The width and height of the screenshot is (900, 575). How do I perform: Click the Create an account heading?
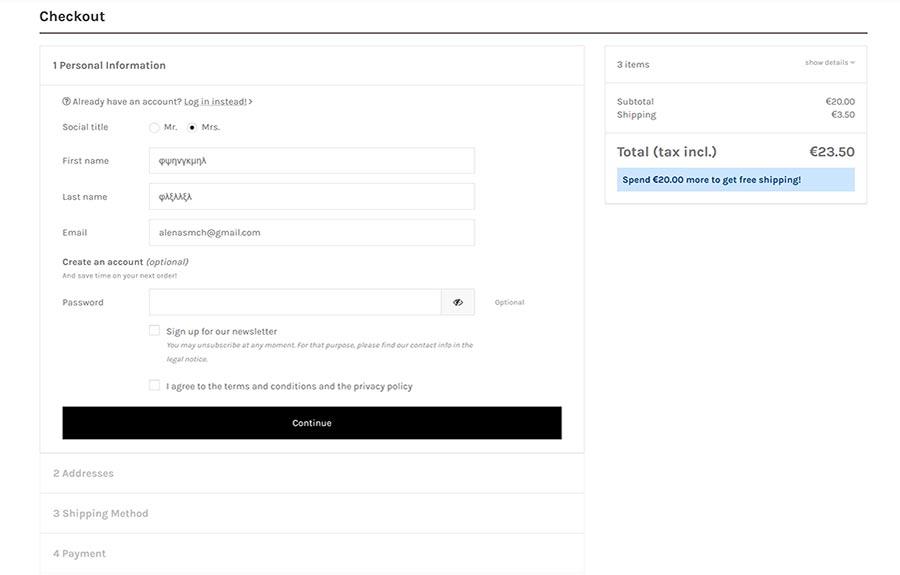pos(125,262)
